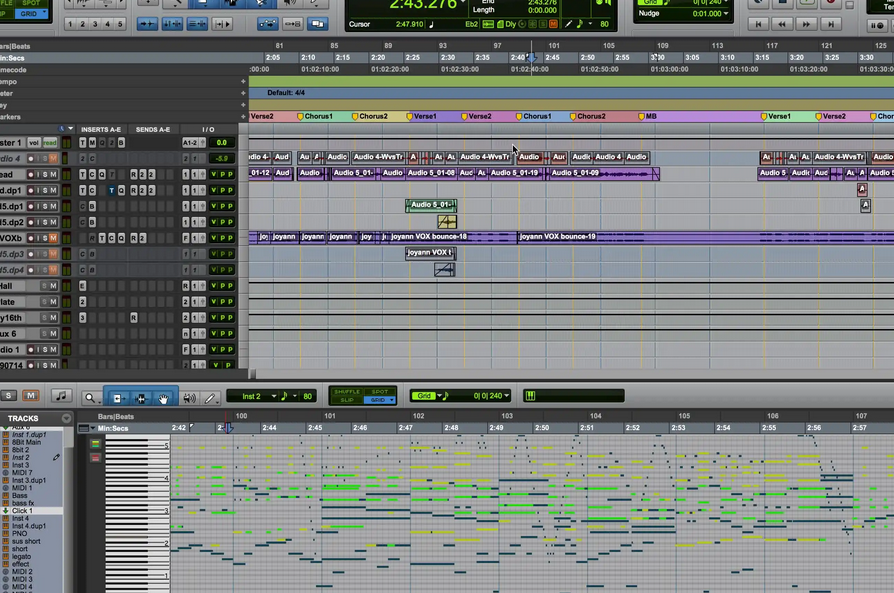Select Scrubber speaker tool in MIDI editor
894x593 pixels.
[x=189, y=397]
